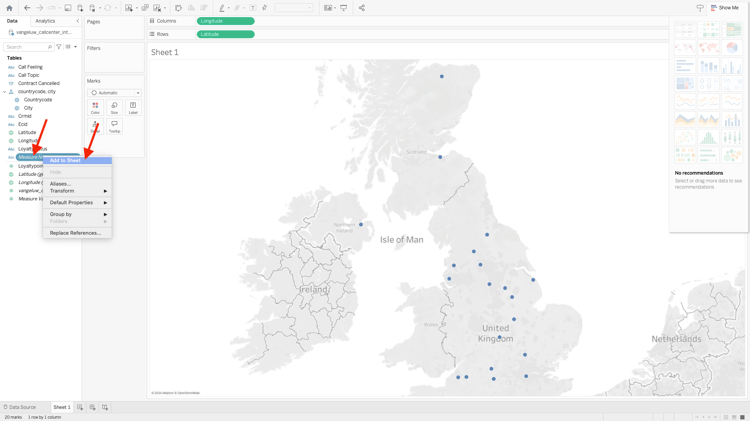Pick the horizontal bars thumbnail in Show Me
This screenshot has width=750, height=421.
click(685, 66)
